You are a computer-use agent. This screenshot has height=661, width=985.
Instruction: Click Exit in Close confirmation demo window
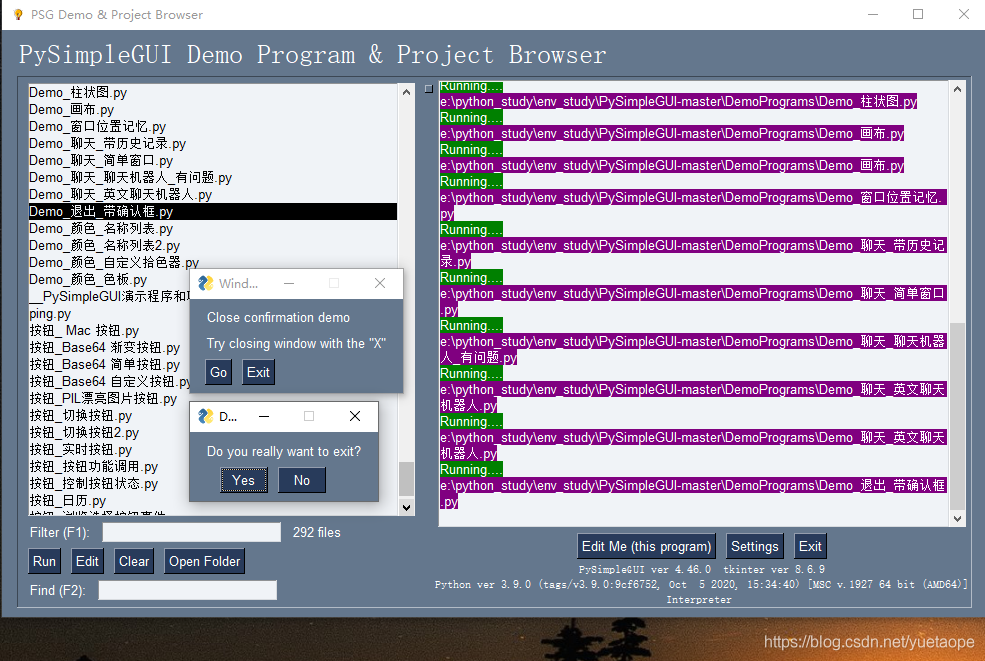pyautogui.click(x=258, y=372)
